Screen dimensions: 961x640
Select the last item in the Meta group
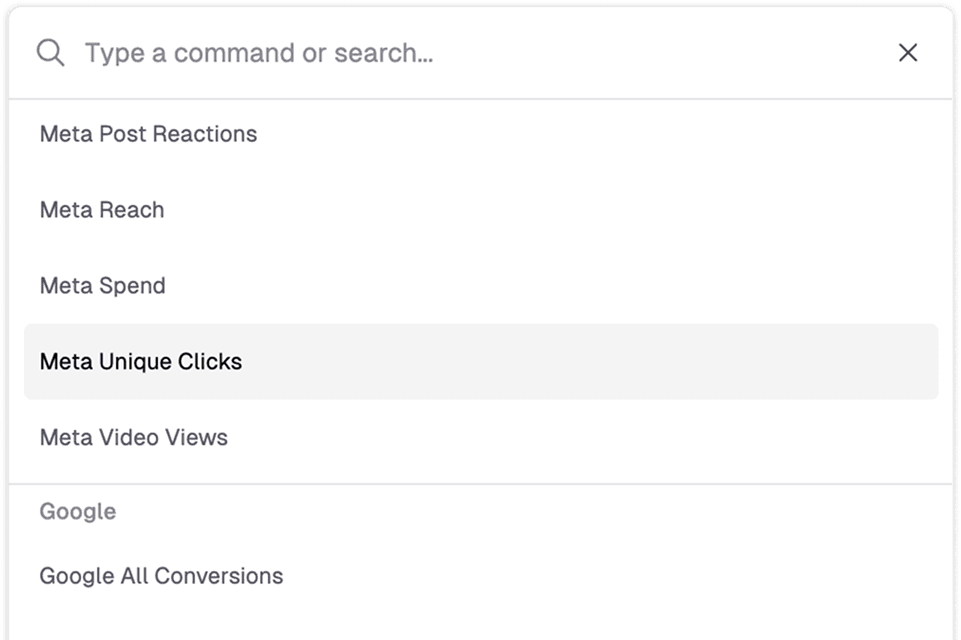coord(134,438)
